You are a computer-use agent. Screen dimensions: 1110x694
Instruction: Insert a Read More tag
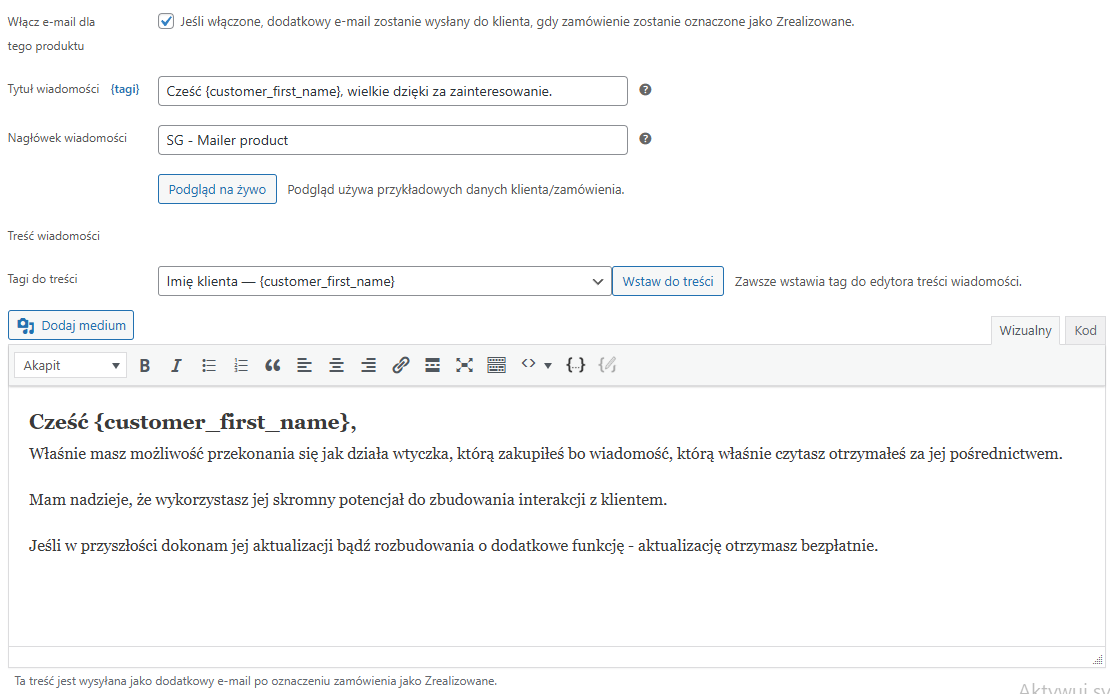point(432,366)
